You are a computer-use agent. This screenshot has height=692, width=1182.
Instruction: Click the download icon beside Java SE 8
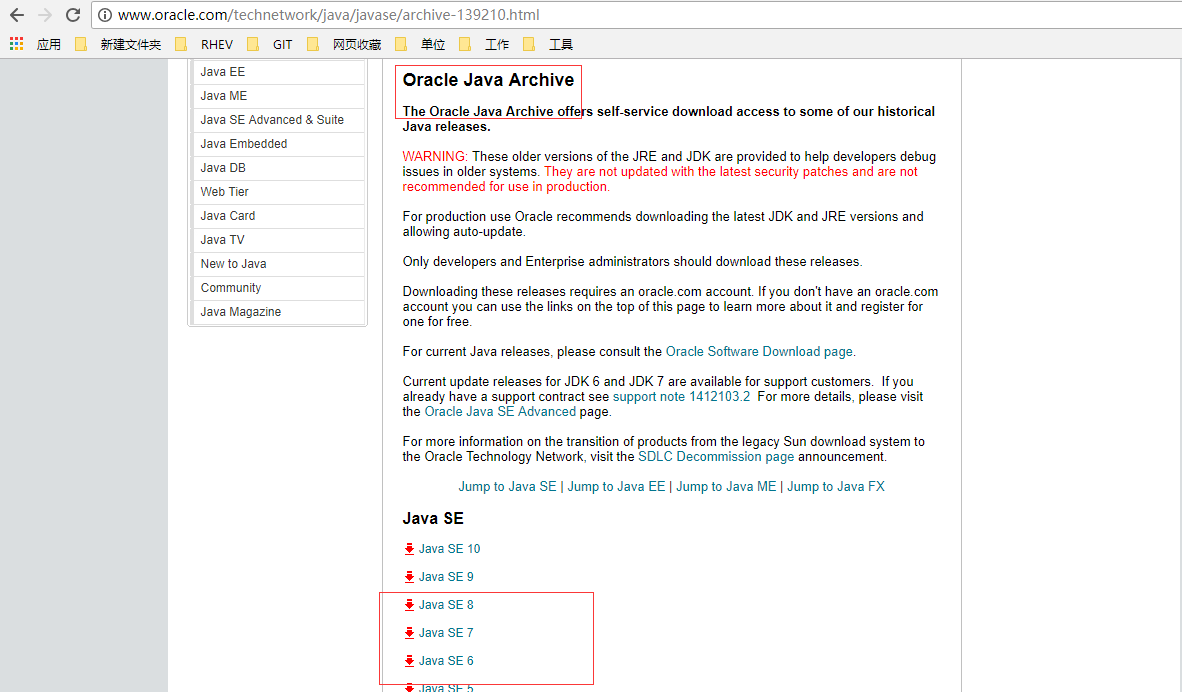tap(409, 605)
